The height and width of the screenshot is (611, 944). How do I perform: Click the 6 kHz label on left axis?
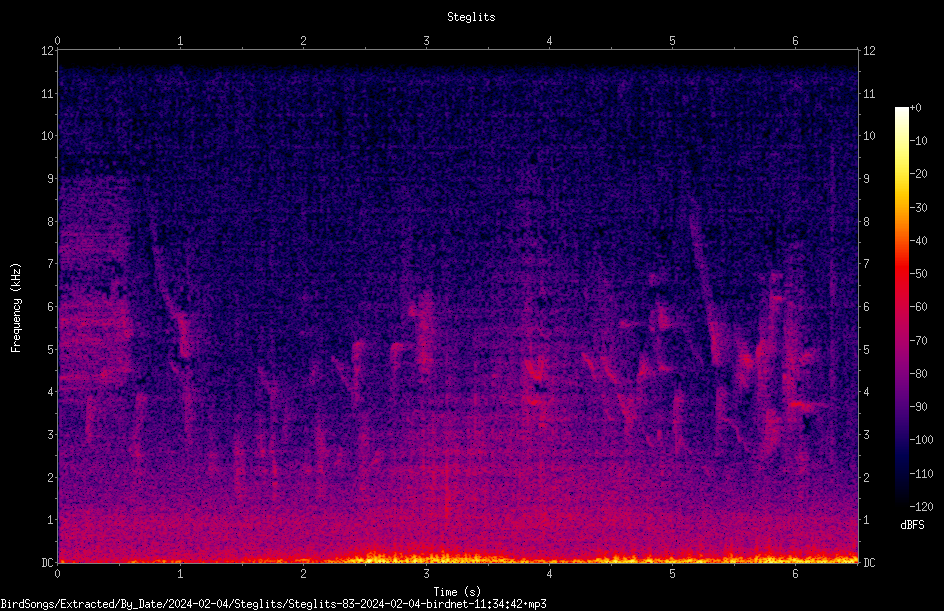click(x=51, y=306)
